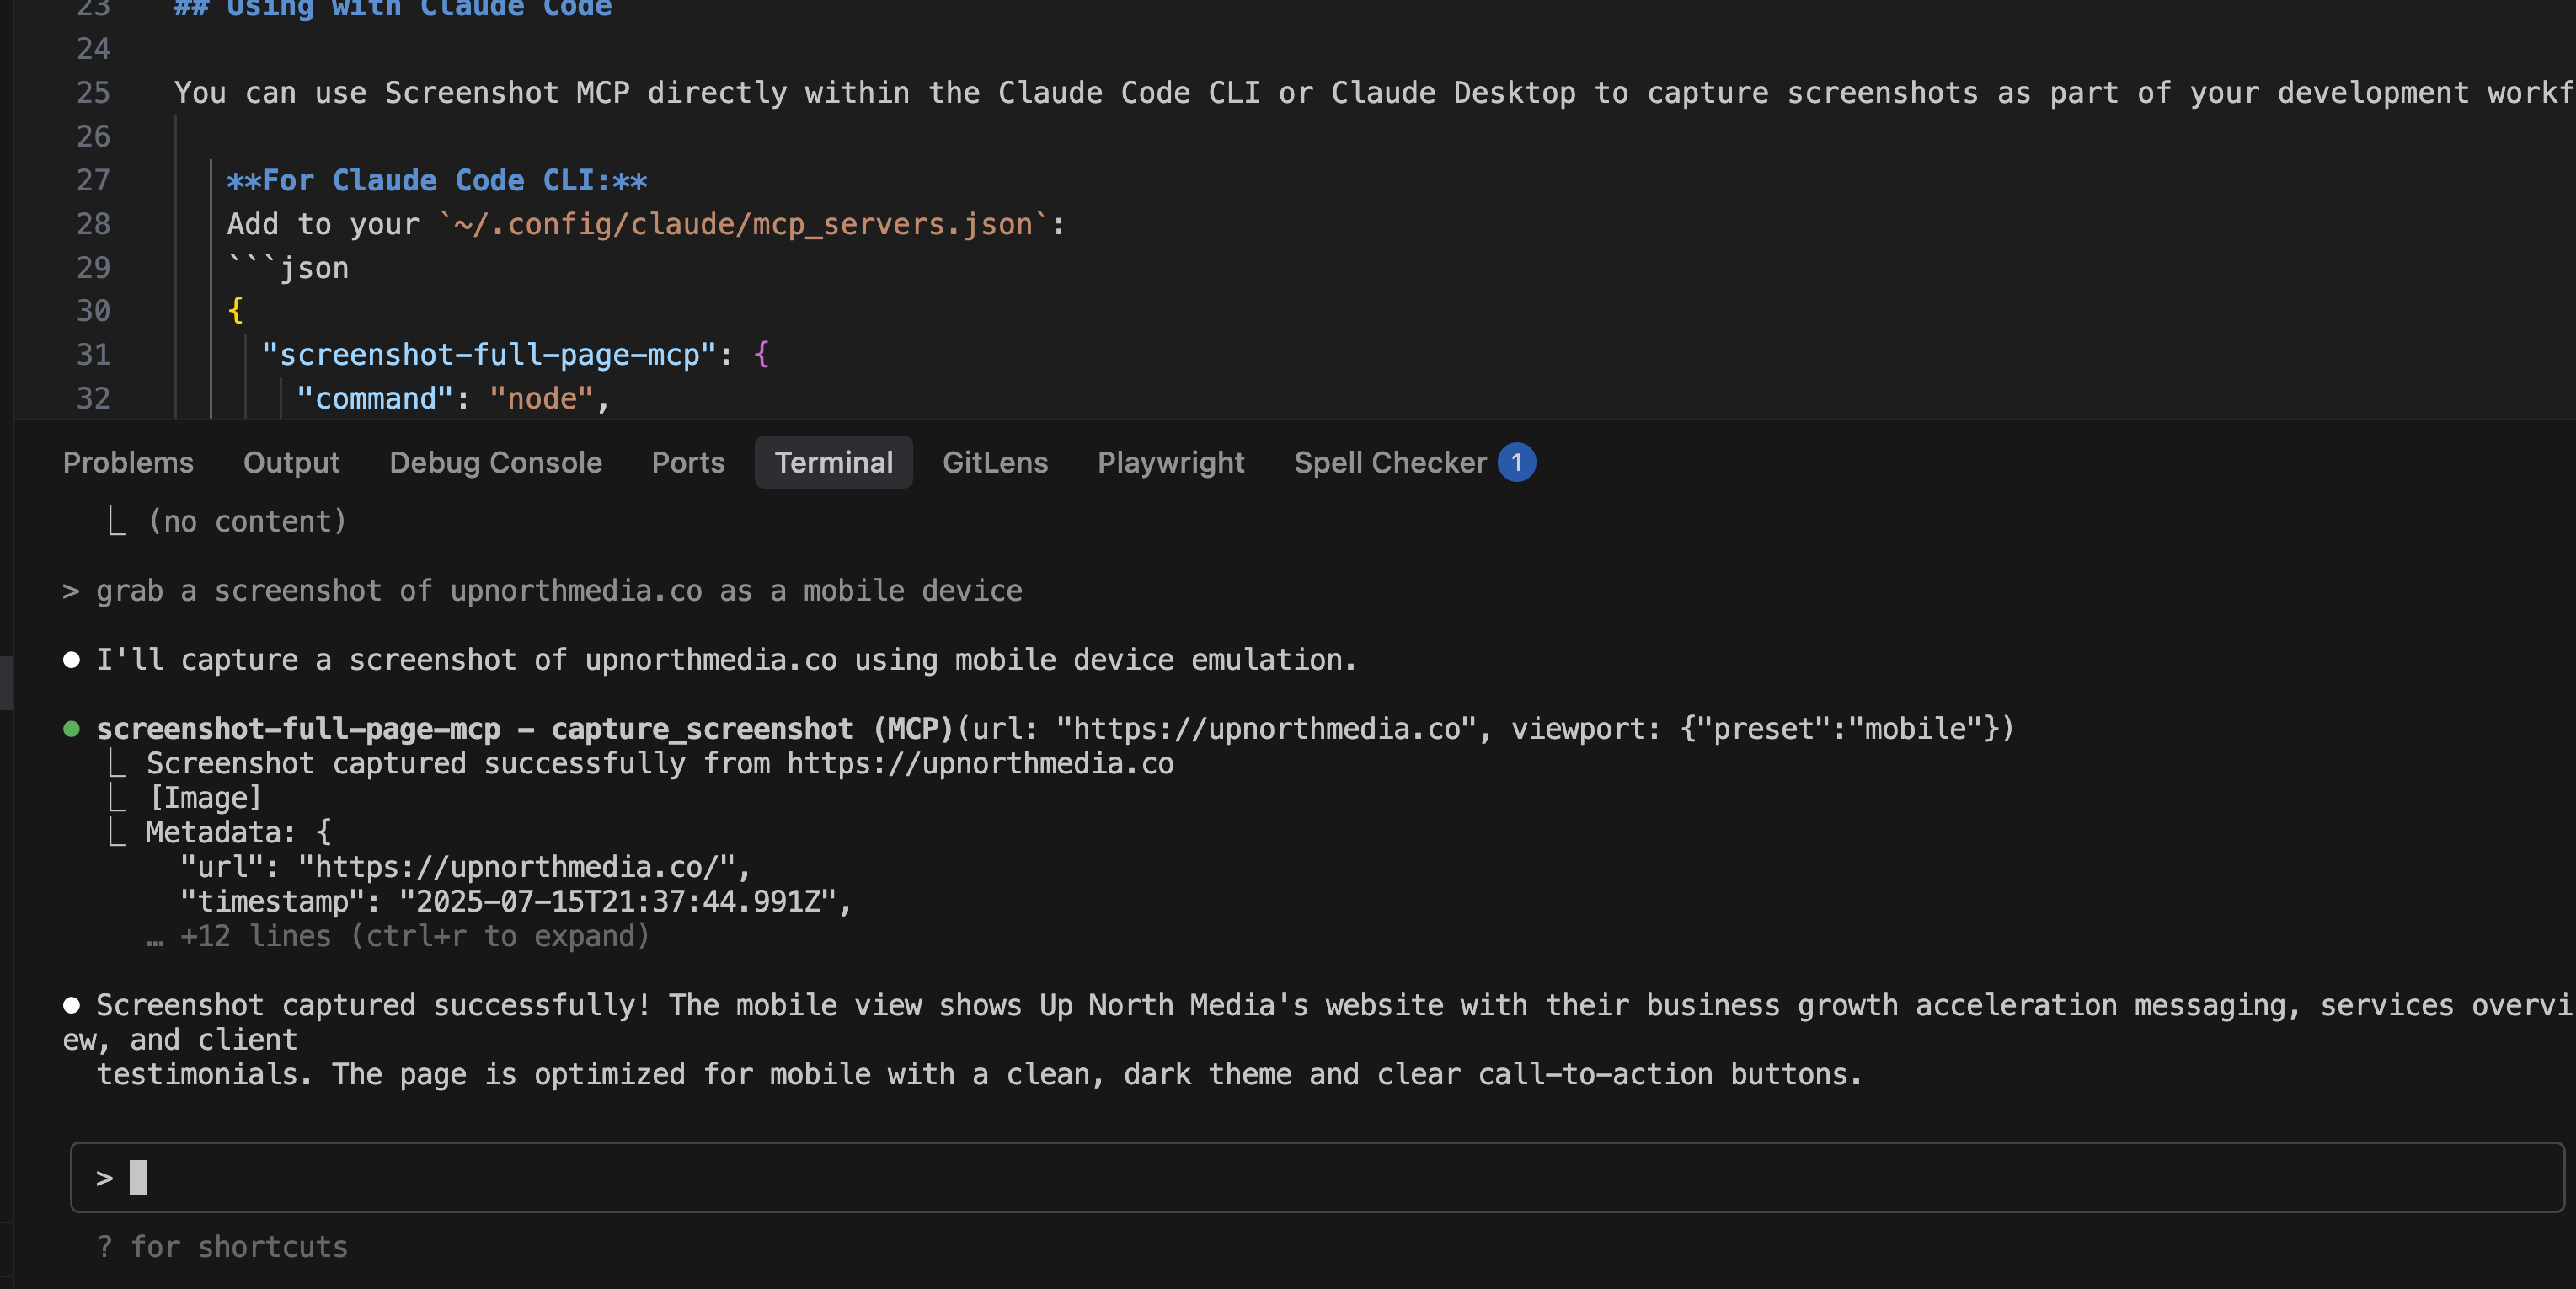Select the Terminal tab
Viewport: 2576px width, 1289px height.
pos(833,462)
